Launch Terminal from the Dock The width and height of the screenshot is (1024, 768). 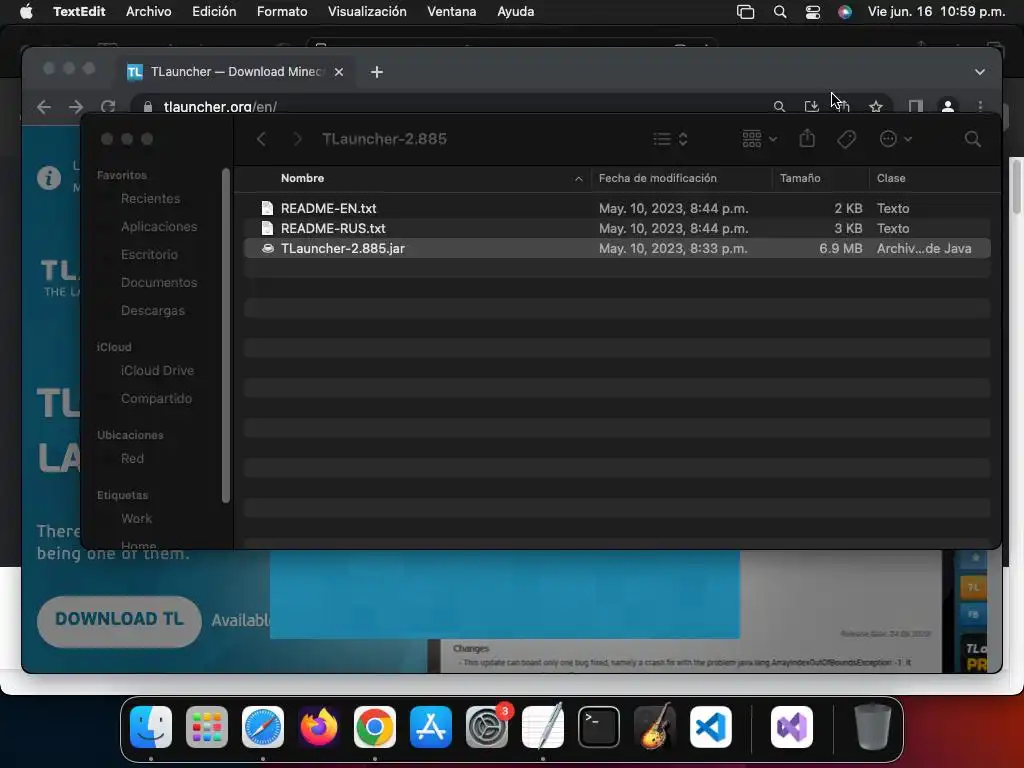pos(599,727)
